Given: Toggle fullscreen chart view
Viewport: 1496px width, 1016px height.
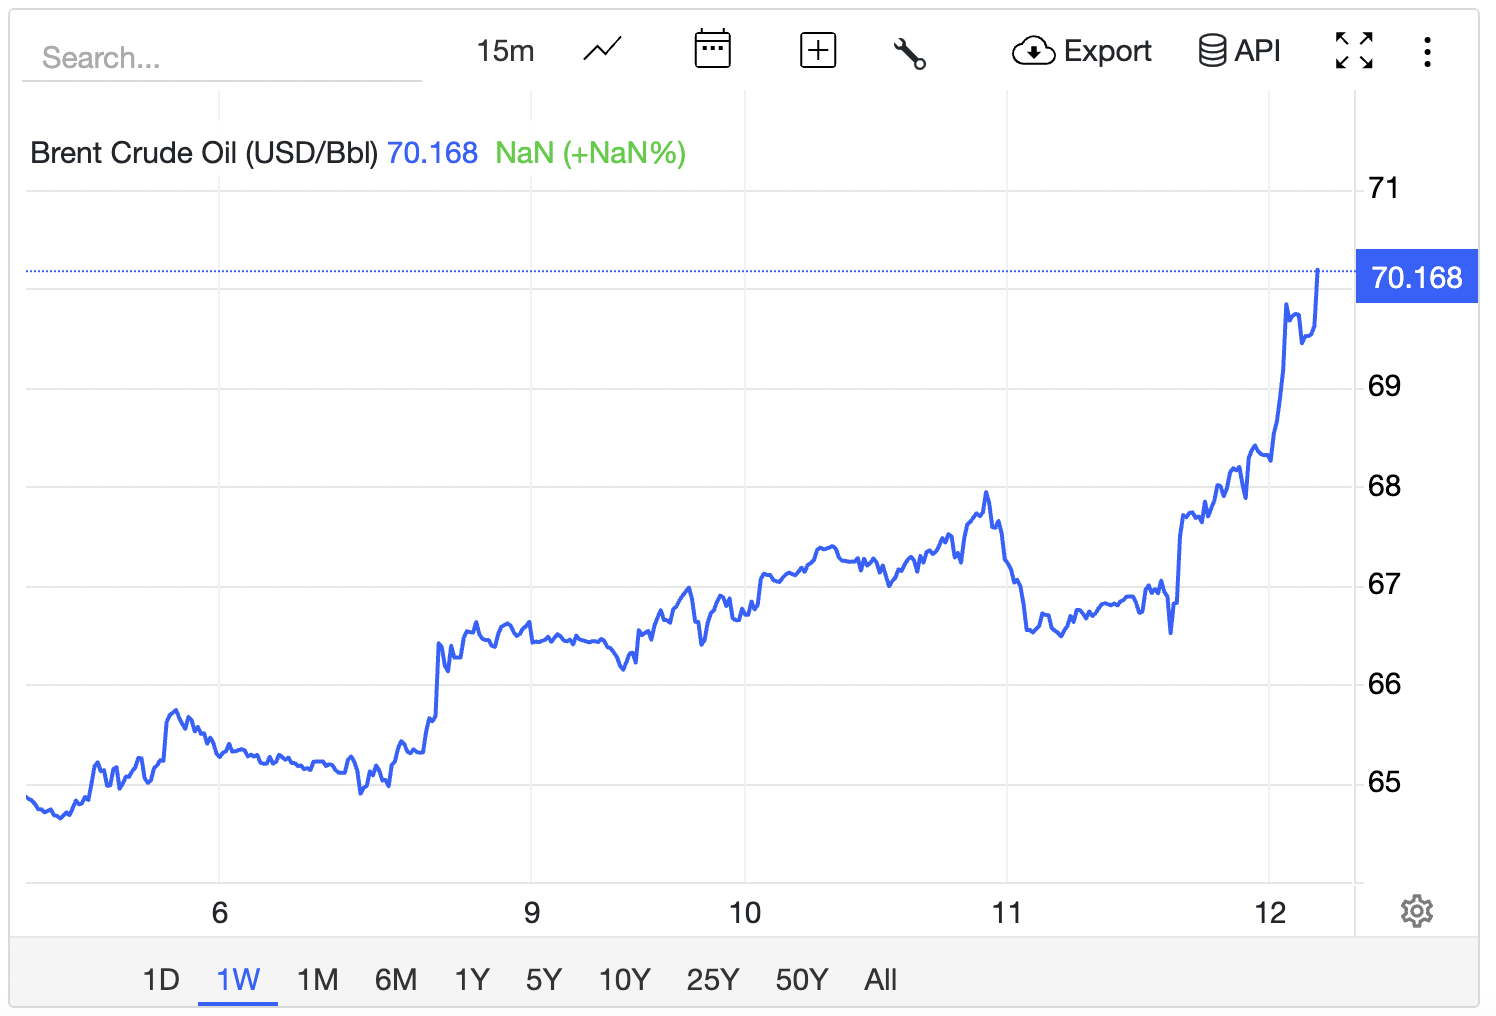Looking at the screenshot, I should (x=1354, y=50).
